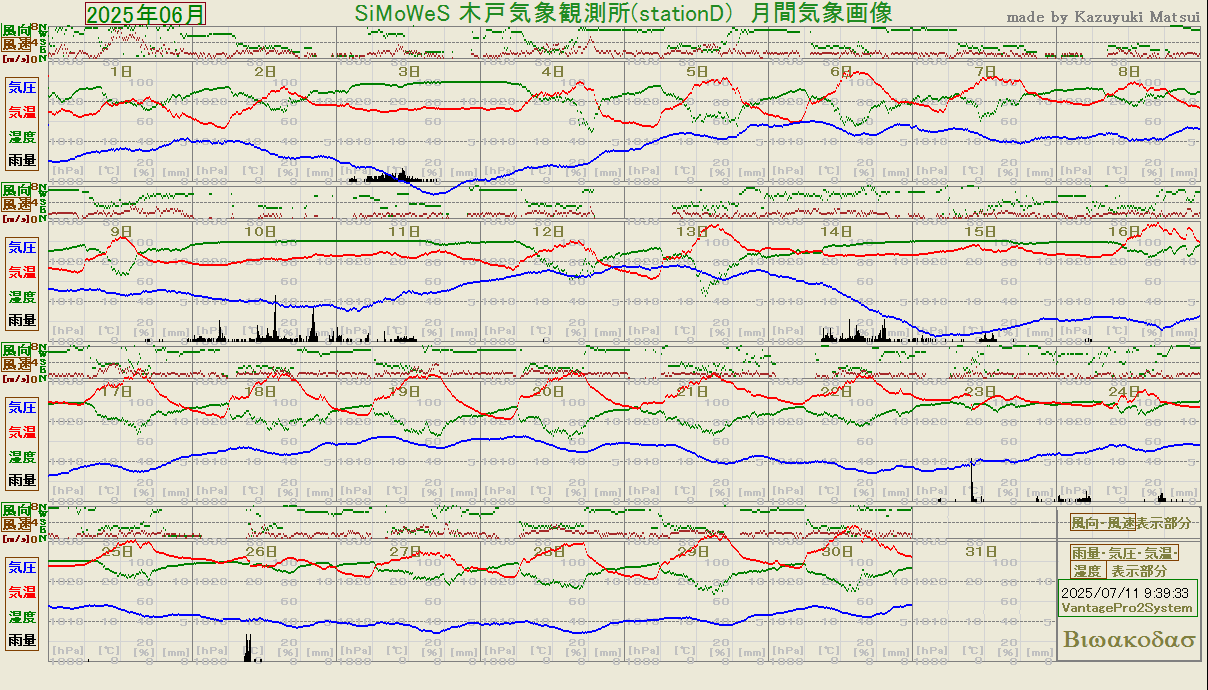Click the 'made by Kazuyuki Matsui' credit

click(x=1102, y=17)
